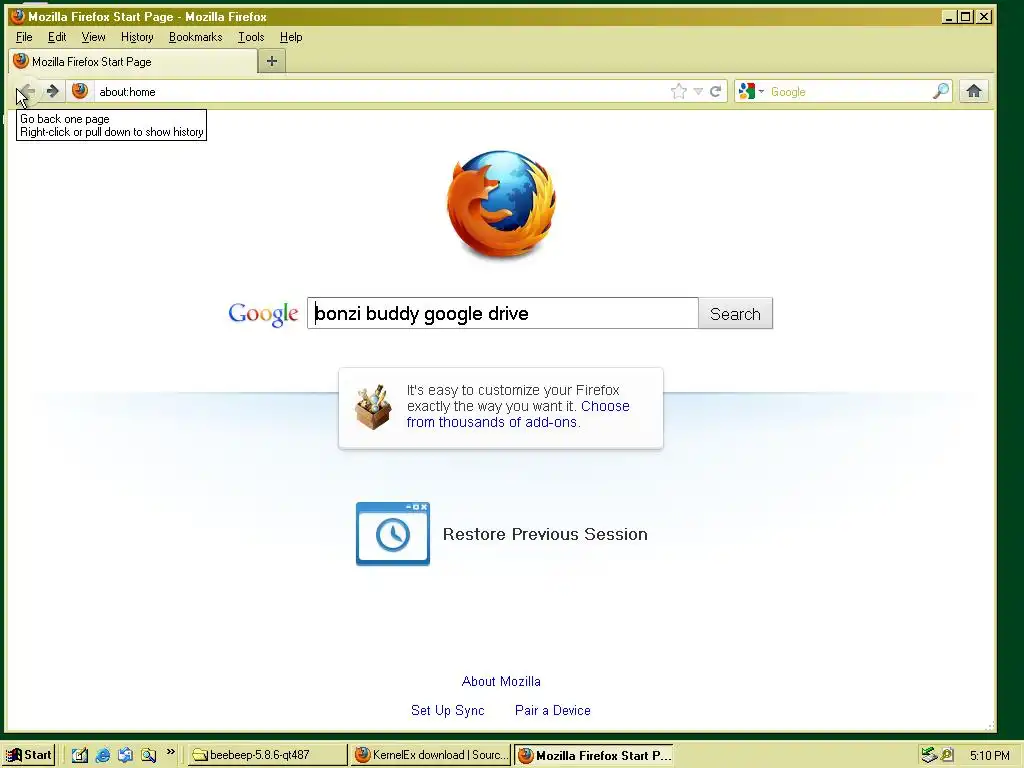
Task: Open the Pair a Device link
Action: 552,711
